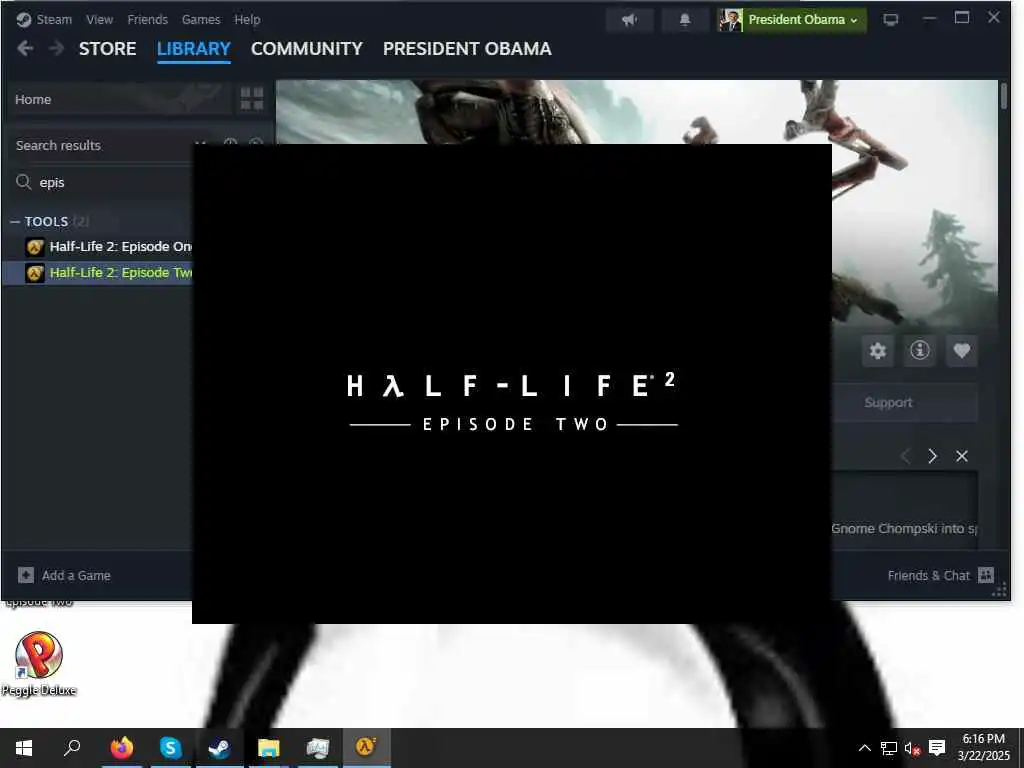
Task: Collapse the TOOLS category
Action: pyautogui.click(x=14, y=221)
